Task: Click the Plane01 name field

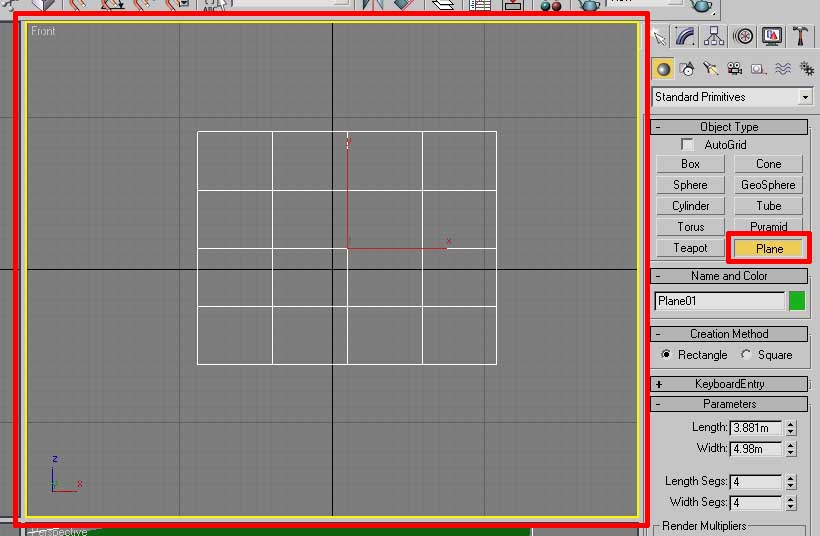Action: 720,301
